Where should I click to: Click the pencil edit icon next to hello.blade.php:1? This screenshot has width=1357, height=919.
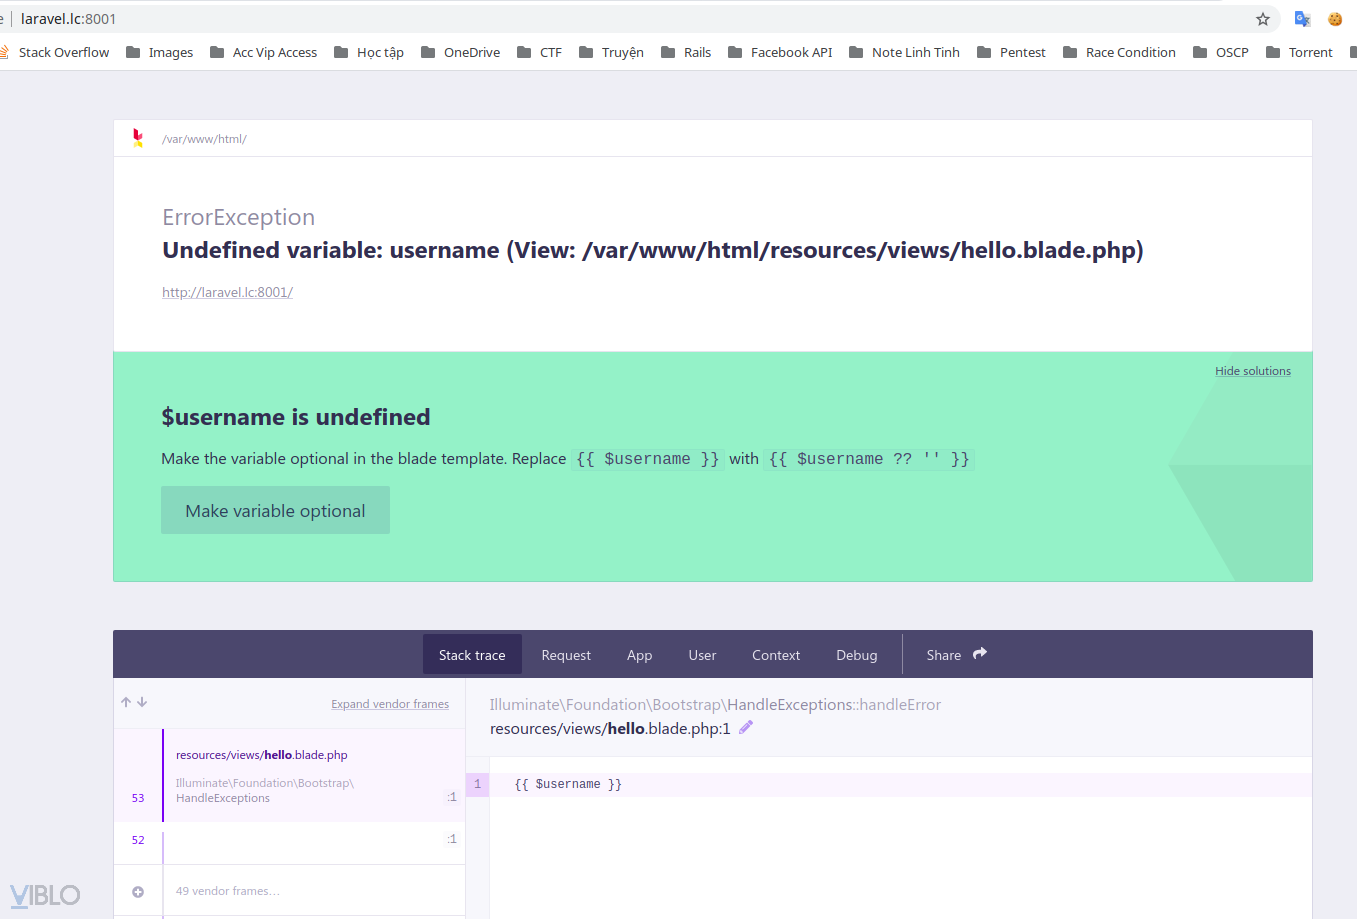pos(746,728)
